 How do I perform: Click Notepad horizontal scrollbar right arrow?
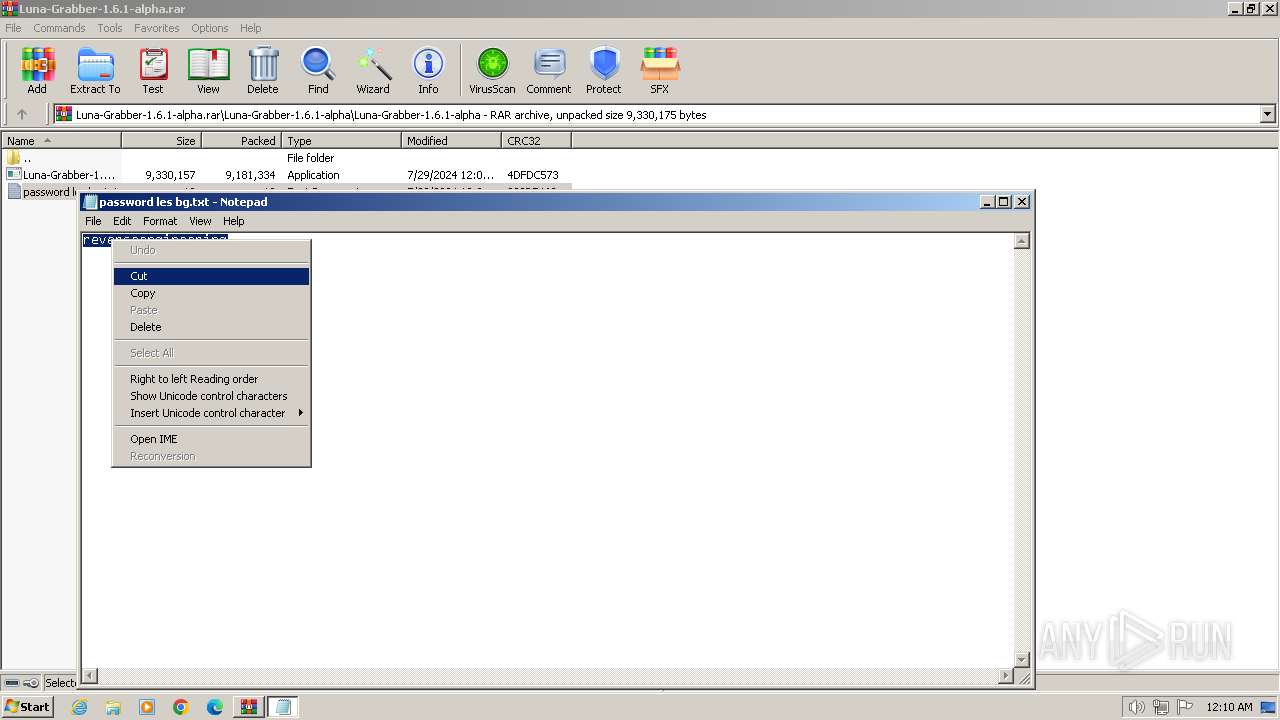1006,676
